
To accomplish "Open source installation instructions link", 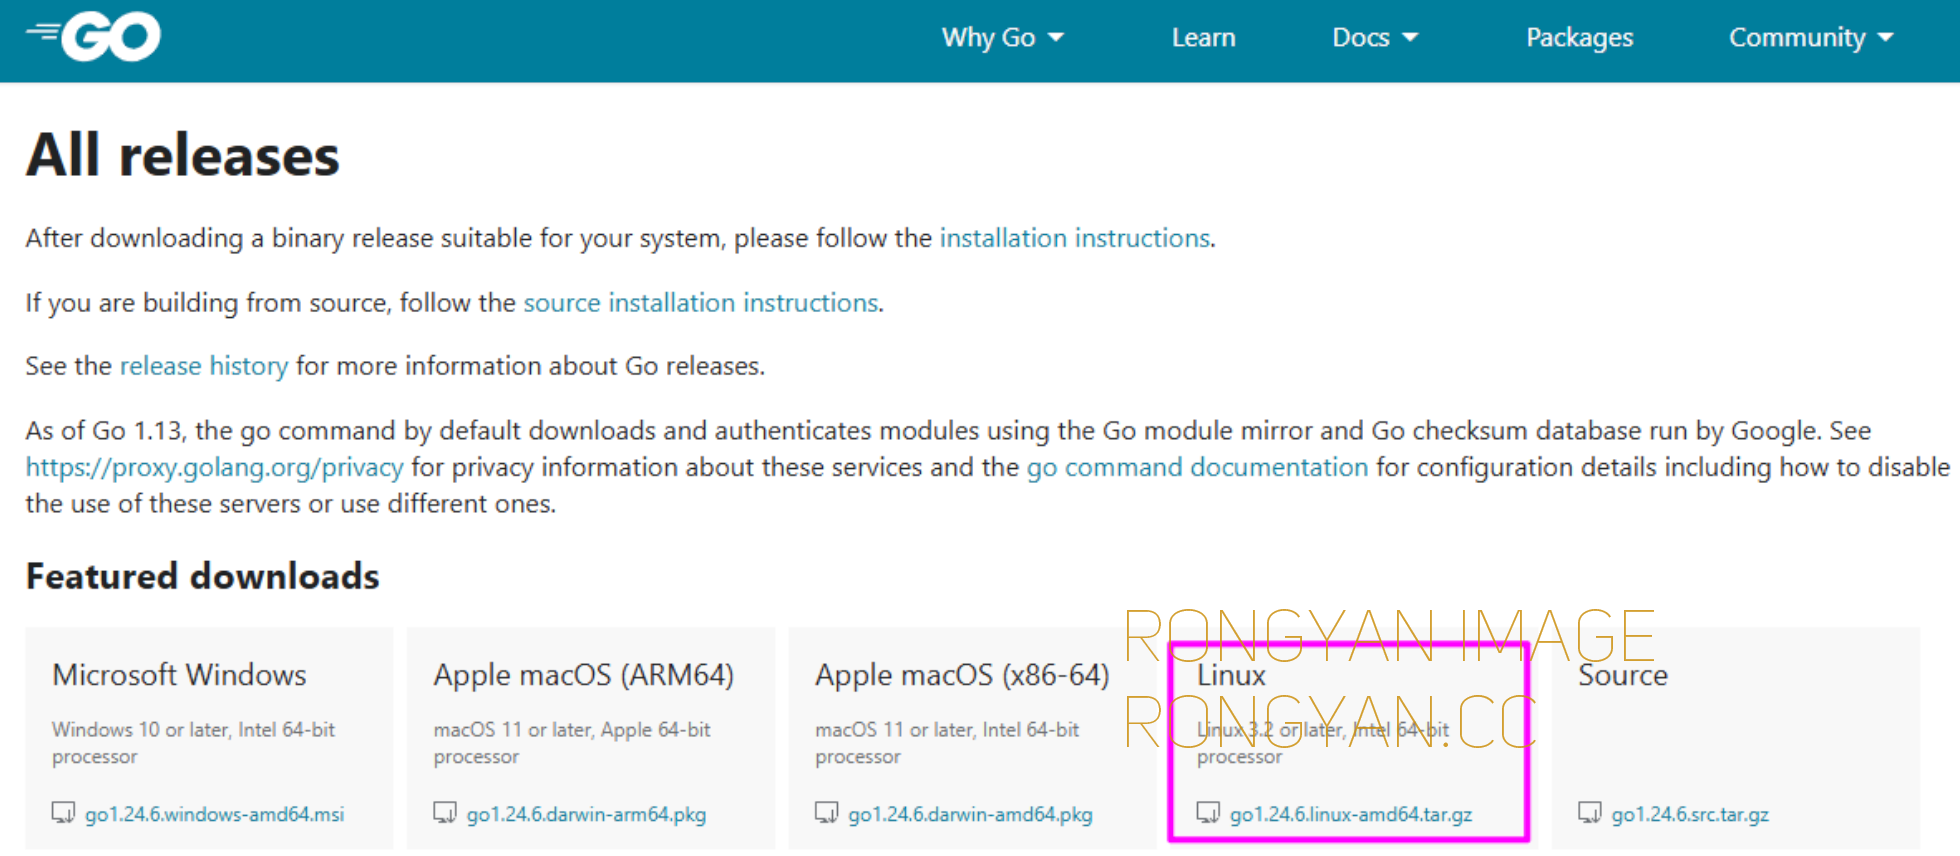I will (x=701, y=302).
